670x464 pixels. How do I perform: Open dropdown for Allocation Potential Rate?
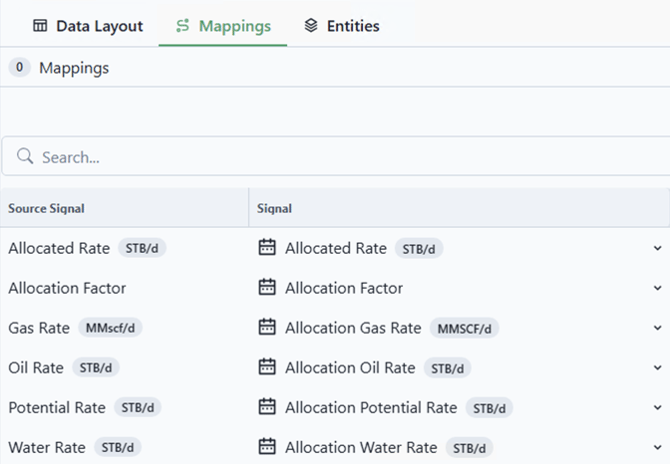(657, 408)
